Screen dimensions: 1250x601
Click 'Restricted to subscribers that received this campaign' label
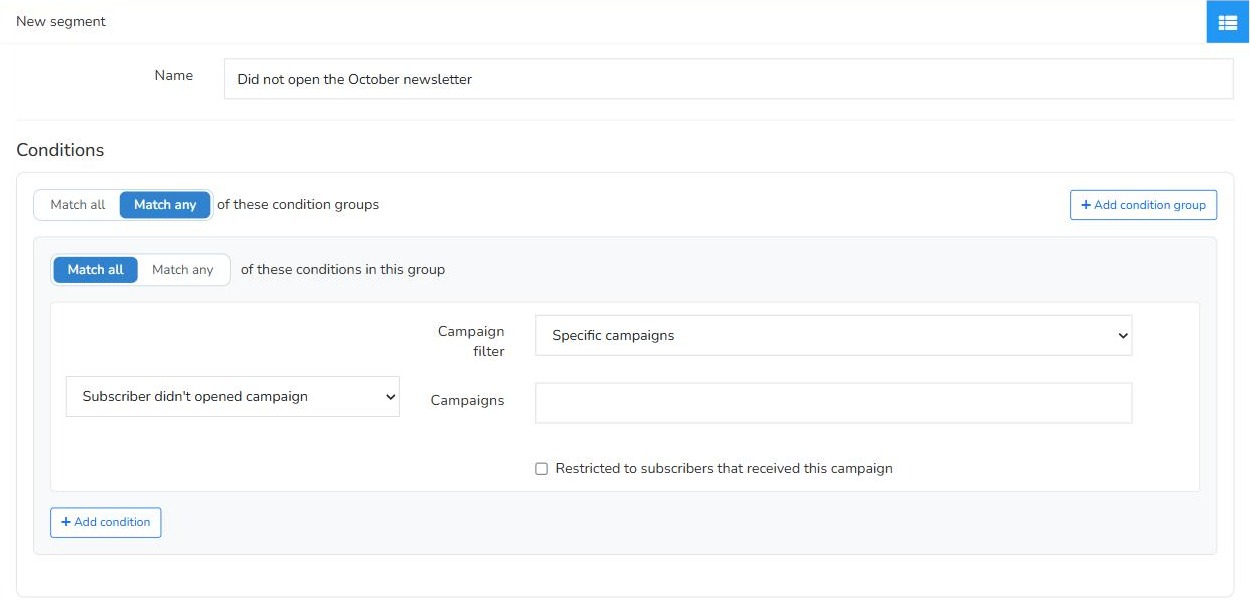pos(724,468)
